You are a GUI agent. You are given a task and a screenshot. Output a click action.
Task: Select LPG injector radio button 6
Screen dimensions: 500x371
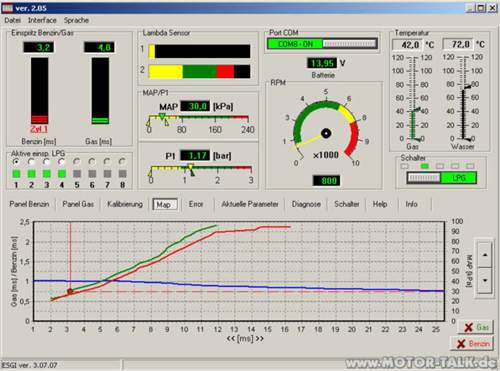[x=92, y=162]
